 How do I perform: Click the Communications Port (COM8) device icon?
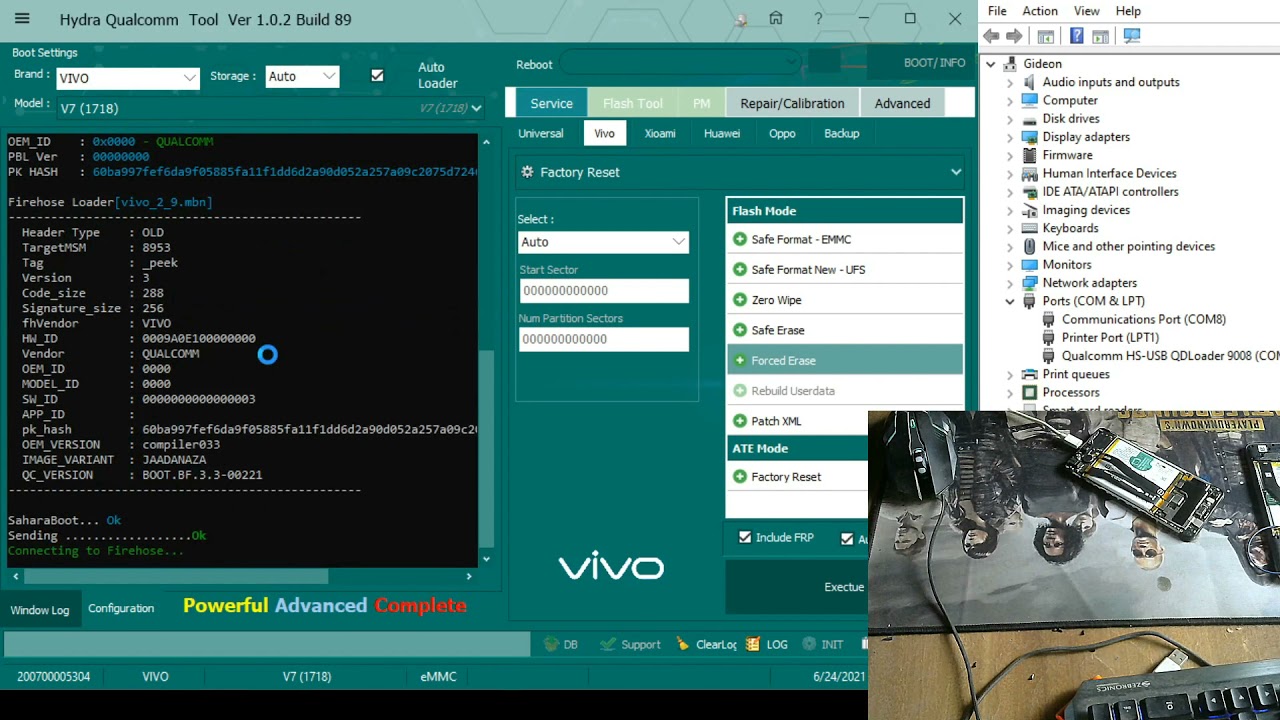tap(1048, 319)
